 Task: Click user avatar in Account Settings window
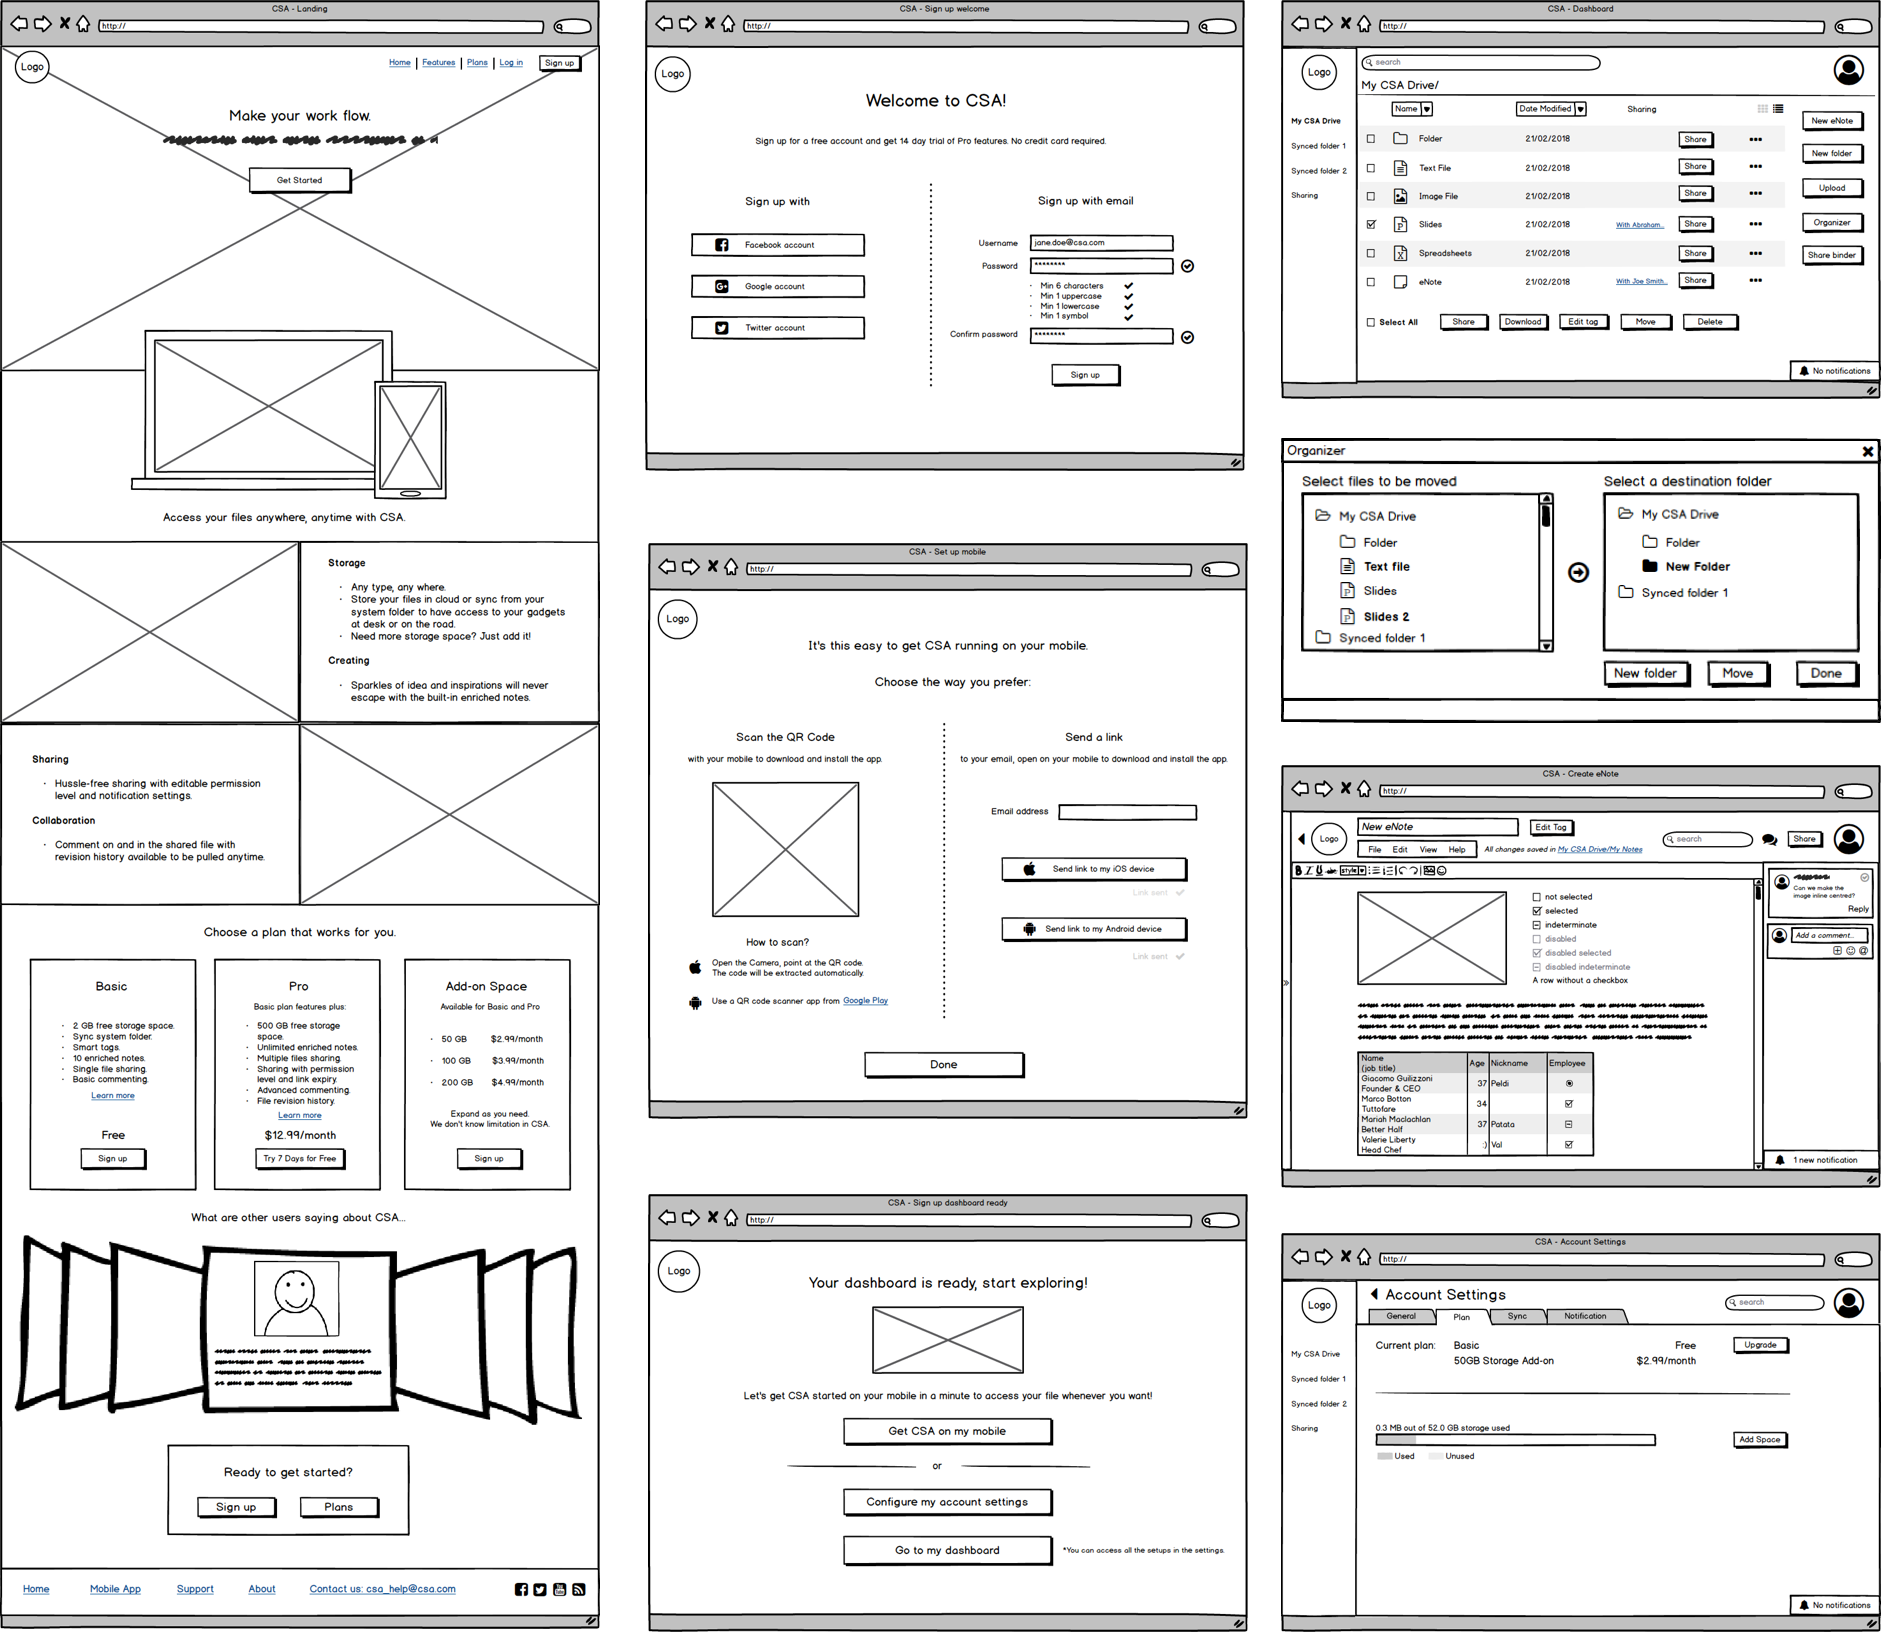pos(1849,1303)
